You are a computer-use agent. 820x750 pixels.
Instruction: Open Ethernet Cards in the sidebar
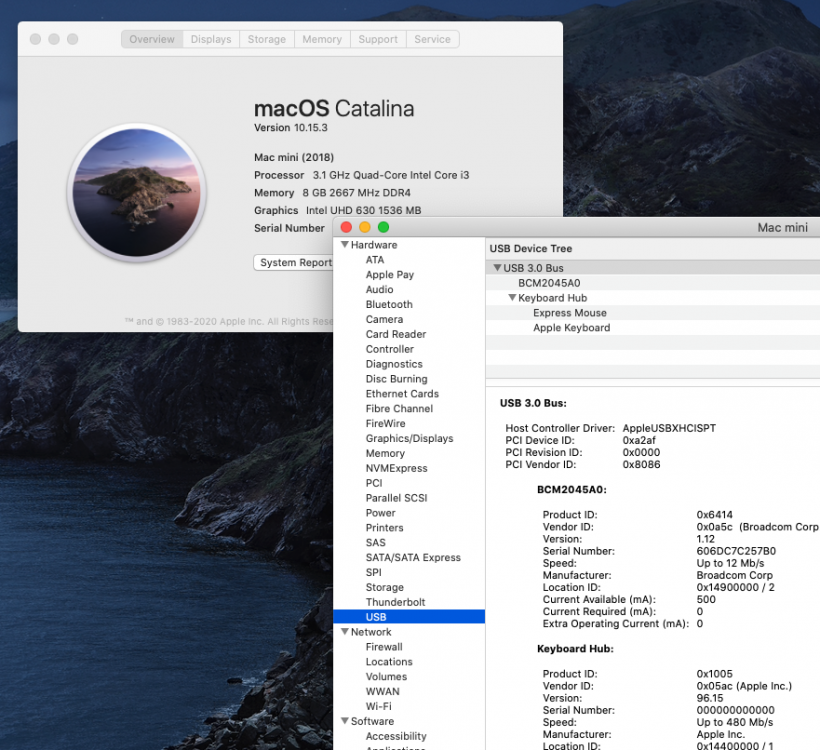pos(402,394)
